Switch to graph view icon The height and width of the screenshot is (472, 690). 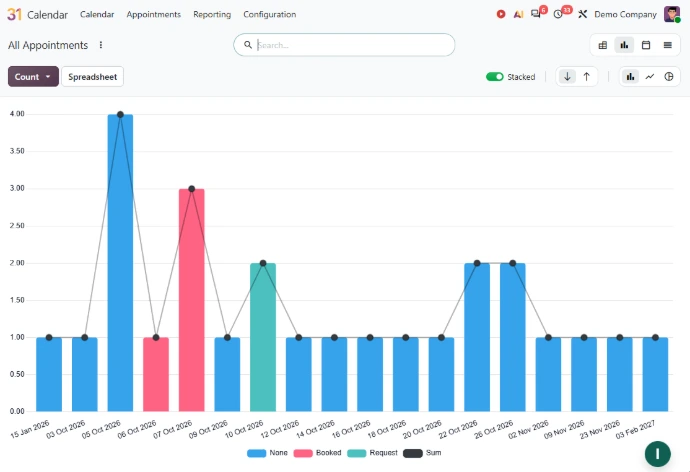coord(624,45)
